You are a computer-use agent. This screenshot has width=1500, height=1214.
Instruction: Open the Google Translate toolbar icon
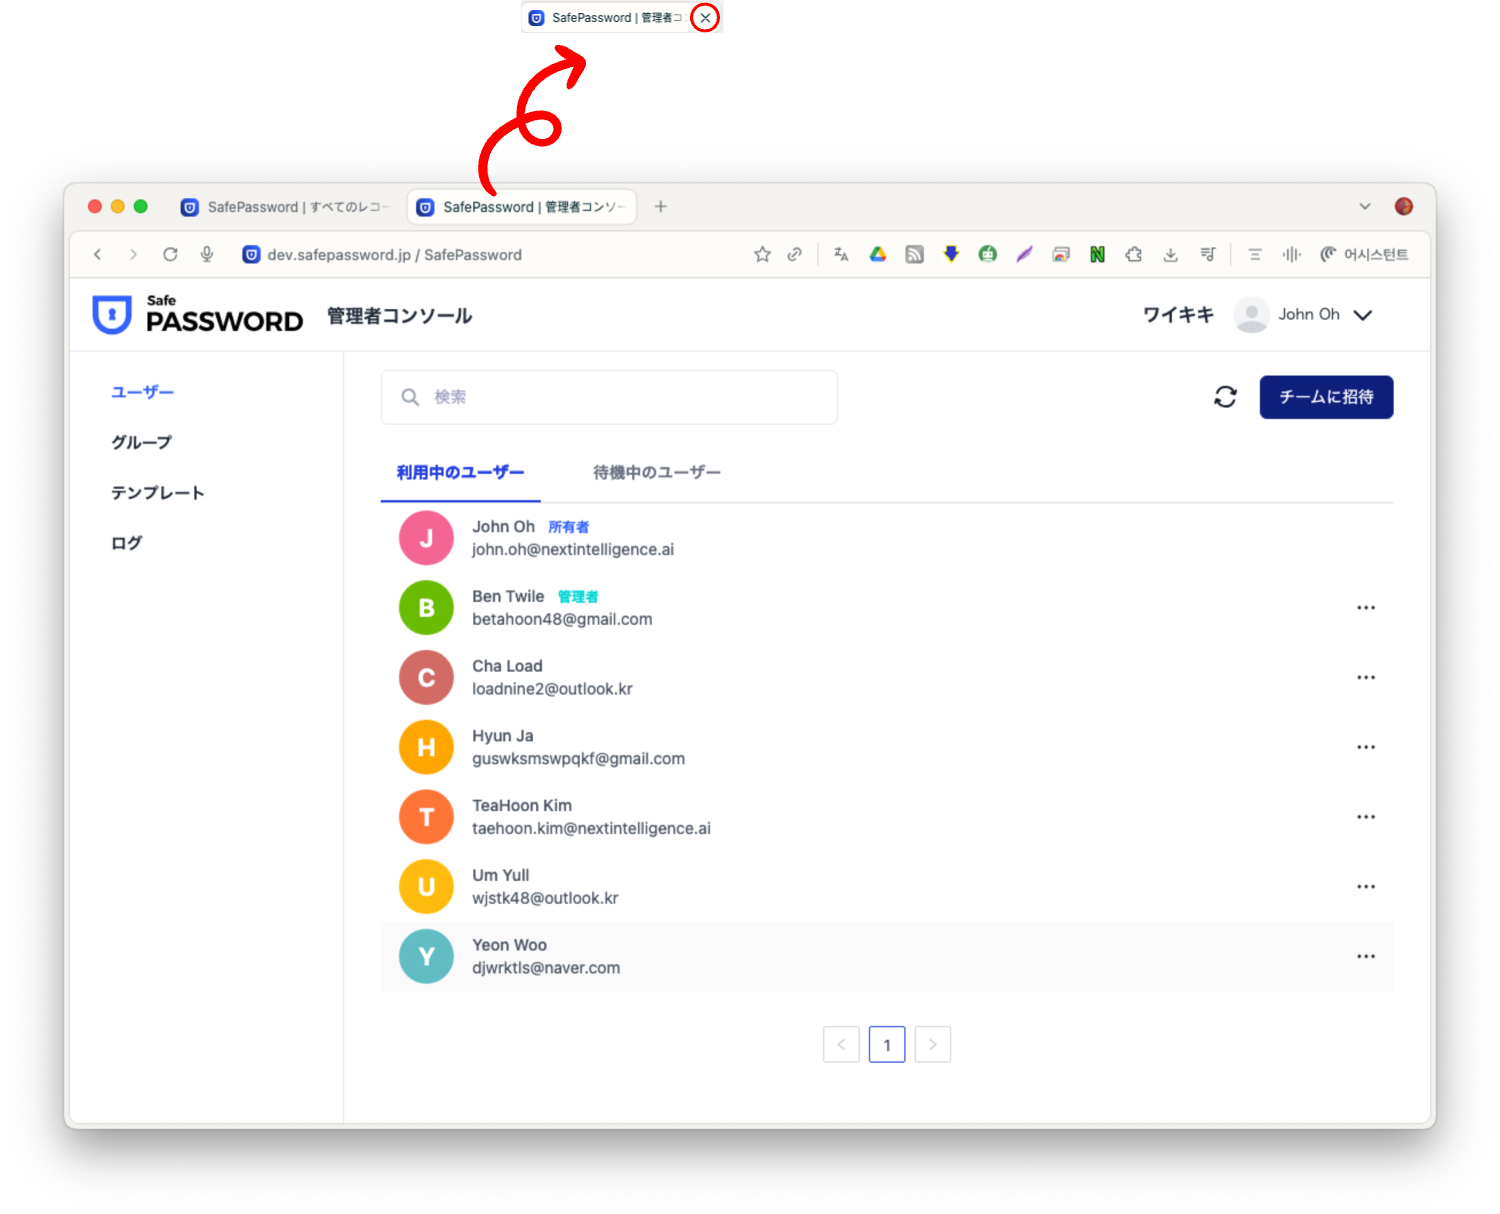point(841,255)
